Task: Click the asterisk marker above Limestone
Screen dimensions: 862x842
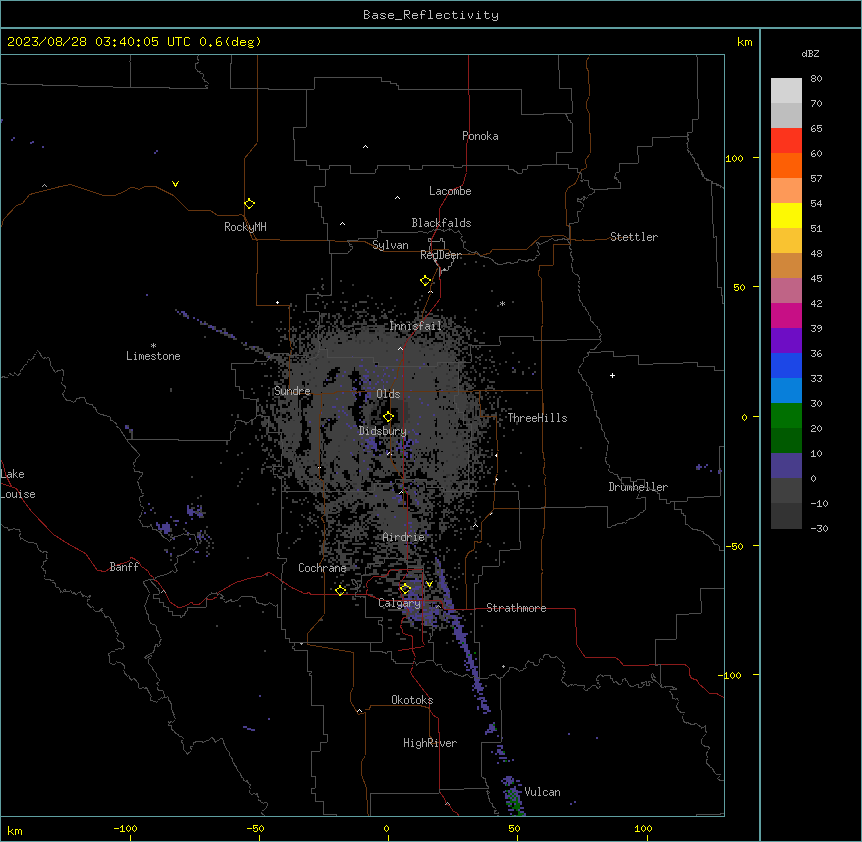Action: pyautogui.click(x=153, y=345)
